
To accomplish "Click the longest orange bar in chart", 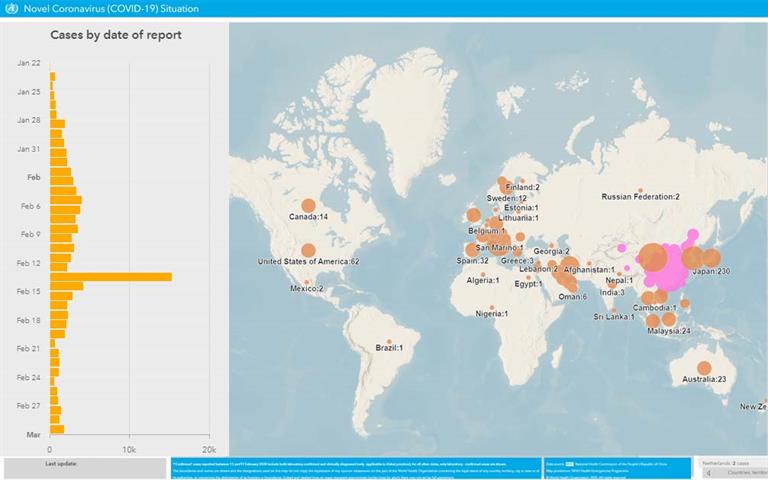I will pyautogui.click(x=110, y=277).
